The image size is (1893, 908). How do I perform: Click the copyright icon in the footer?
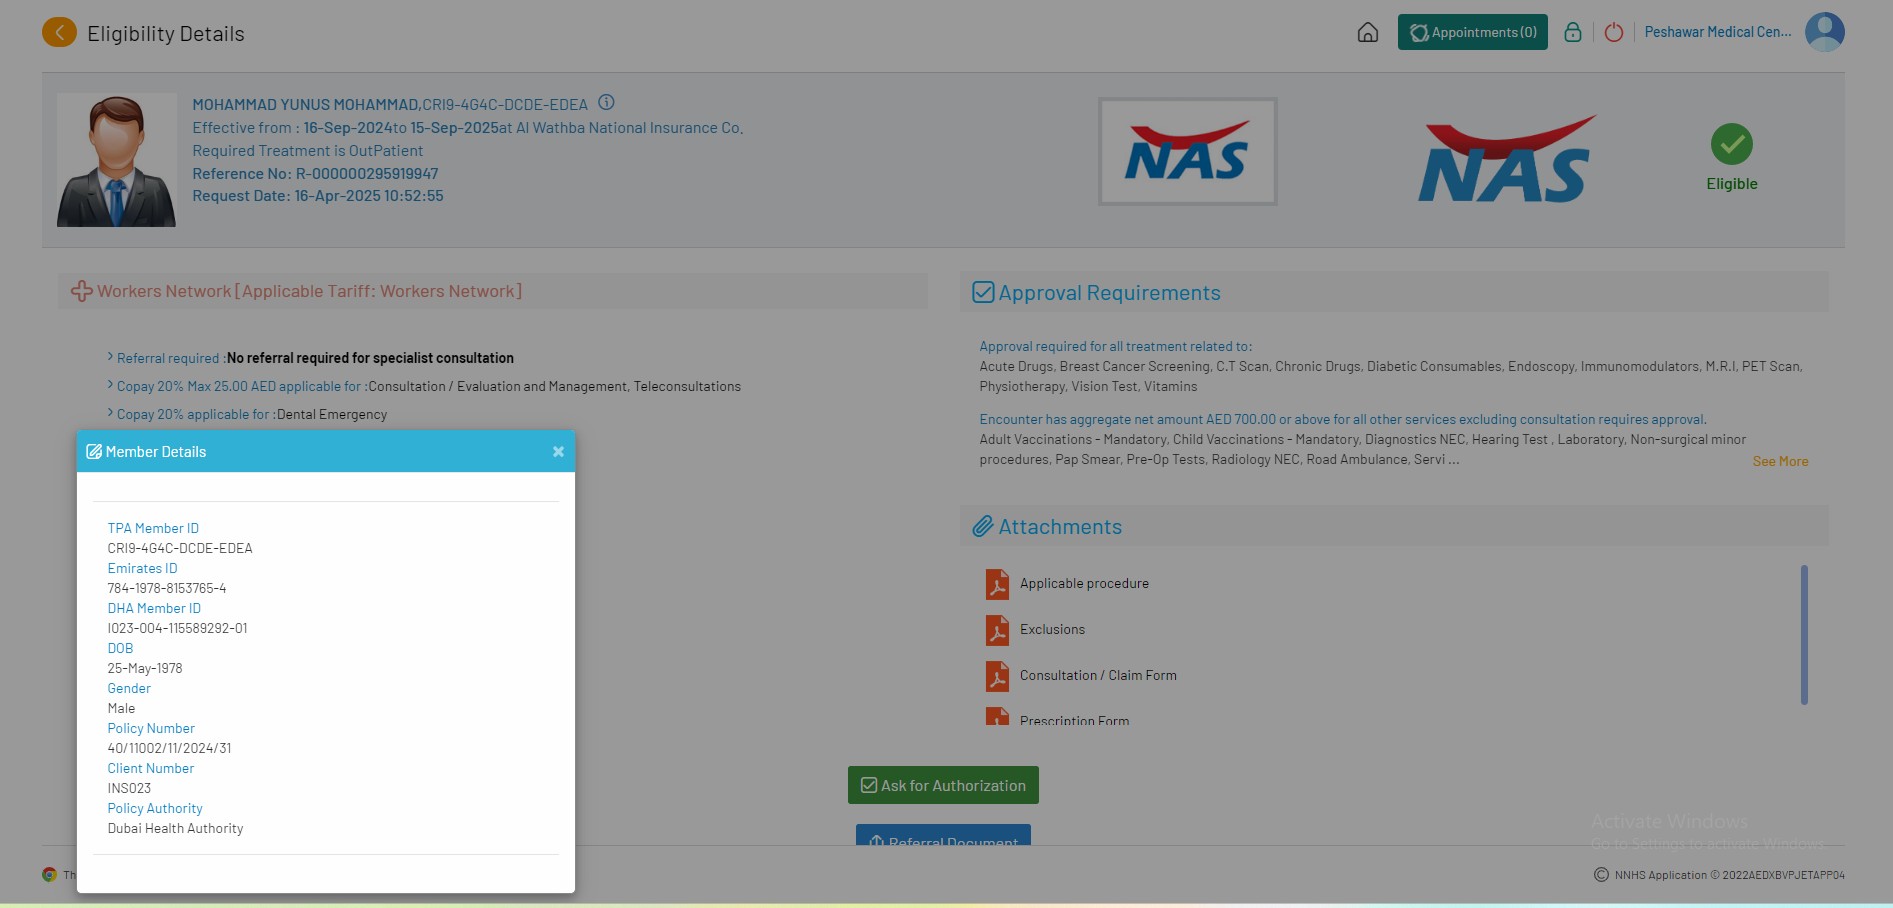coord(1601,875)
